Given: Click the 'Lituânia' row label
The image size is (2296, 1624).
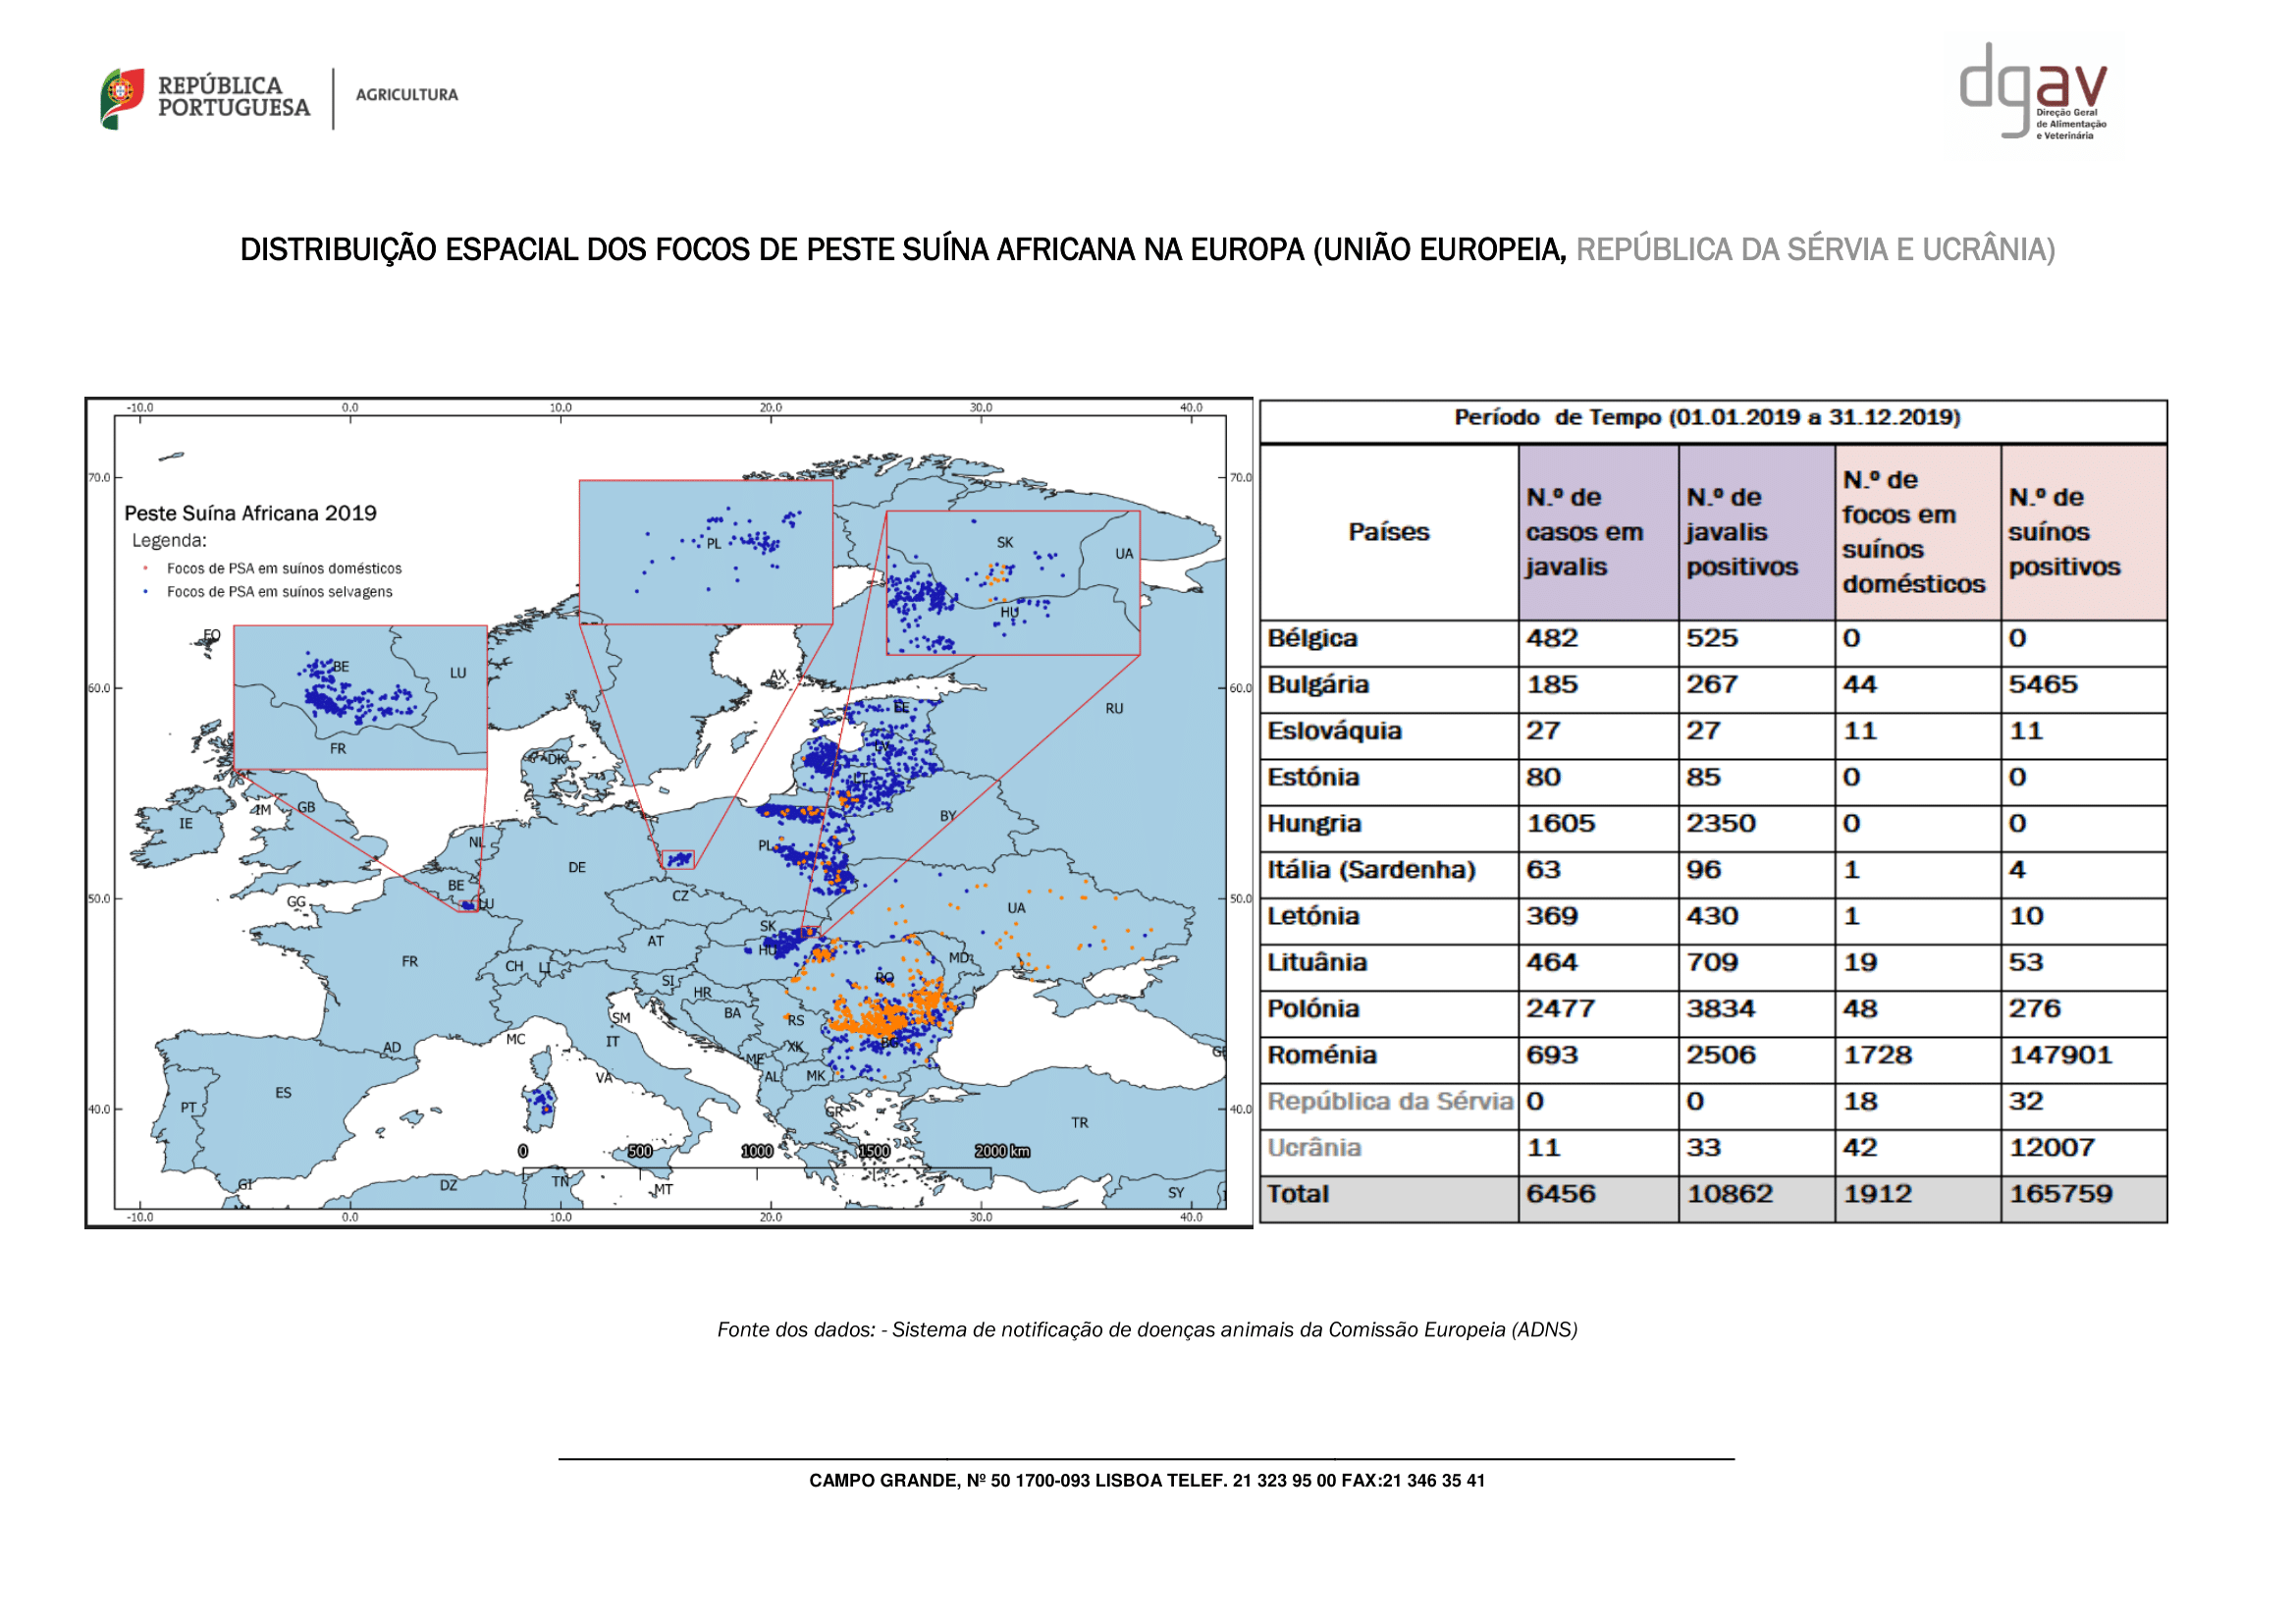Looking at the screenshot, I should (x=1320, y=963).
